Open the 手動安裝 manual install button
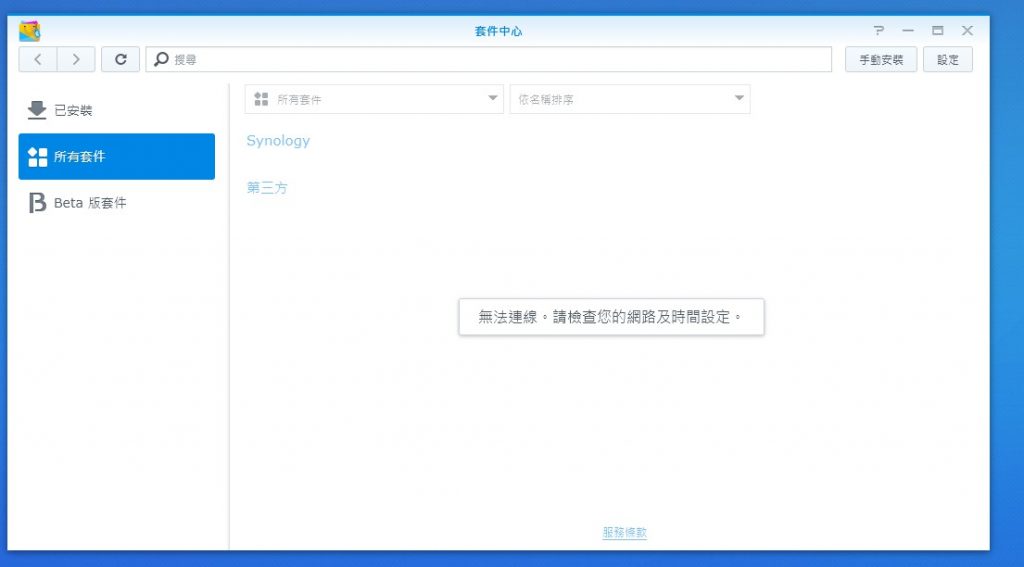Screen dimensions: 1024x567 881,59
